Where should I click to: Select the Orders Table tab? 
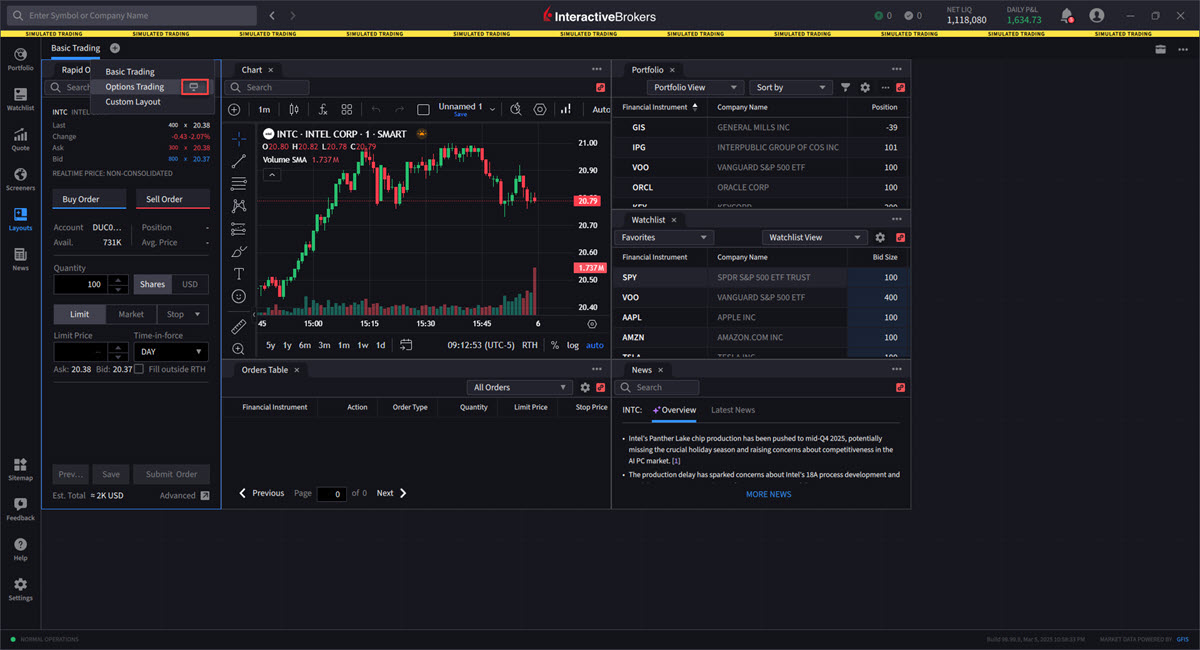tap(265, 370)
